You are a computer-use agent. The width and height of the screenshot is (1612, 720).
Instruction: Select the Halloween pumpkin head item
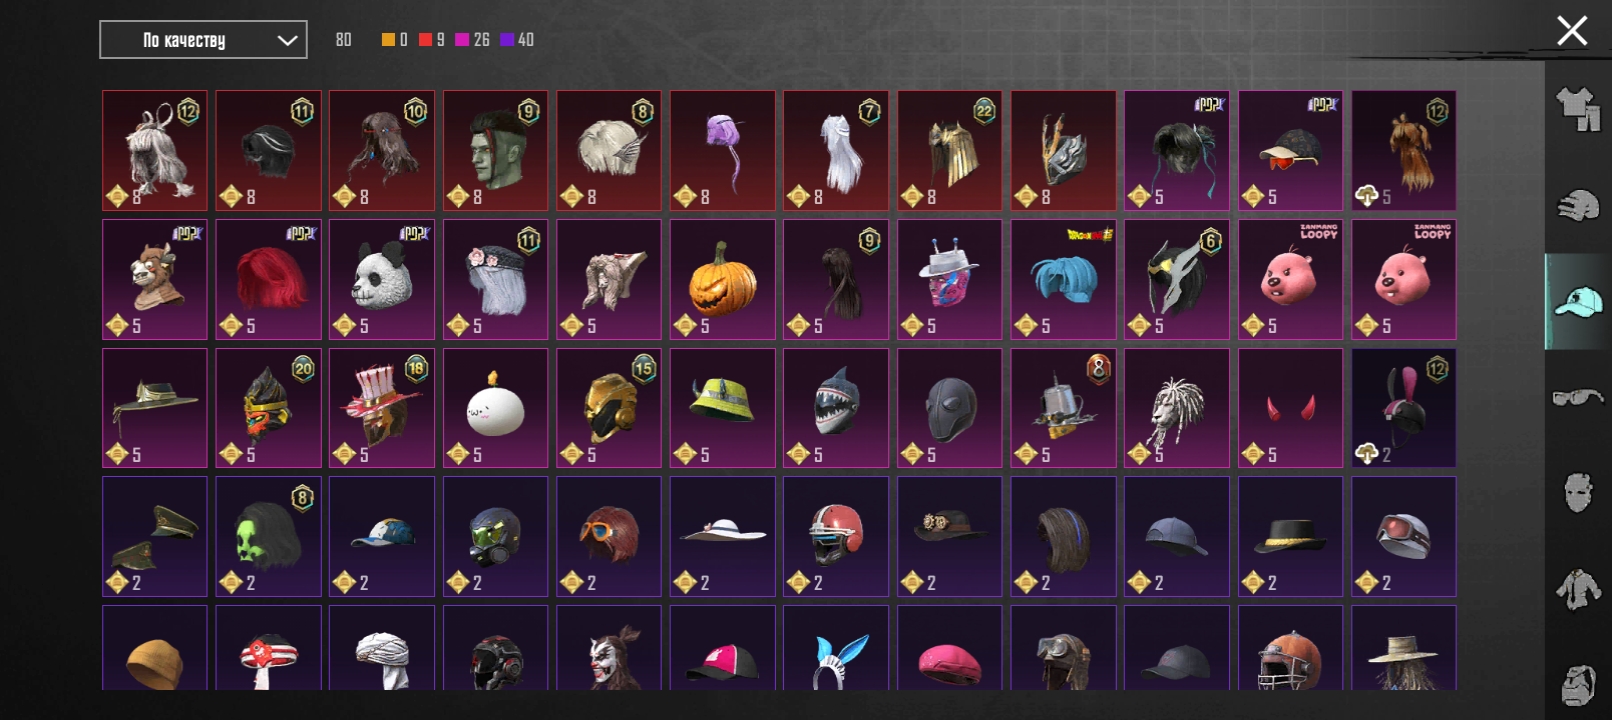tap(722, 280)
